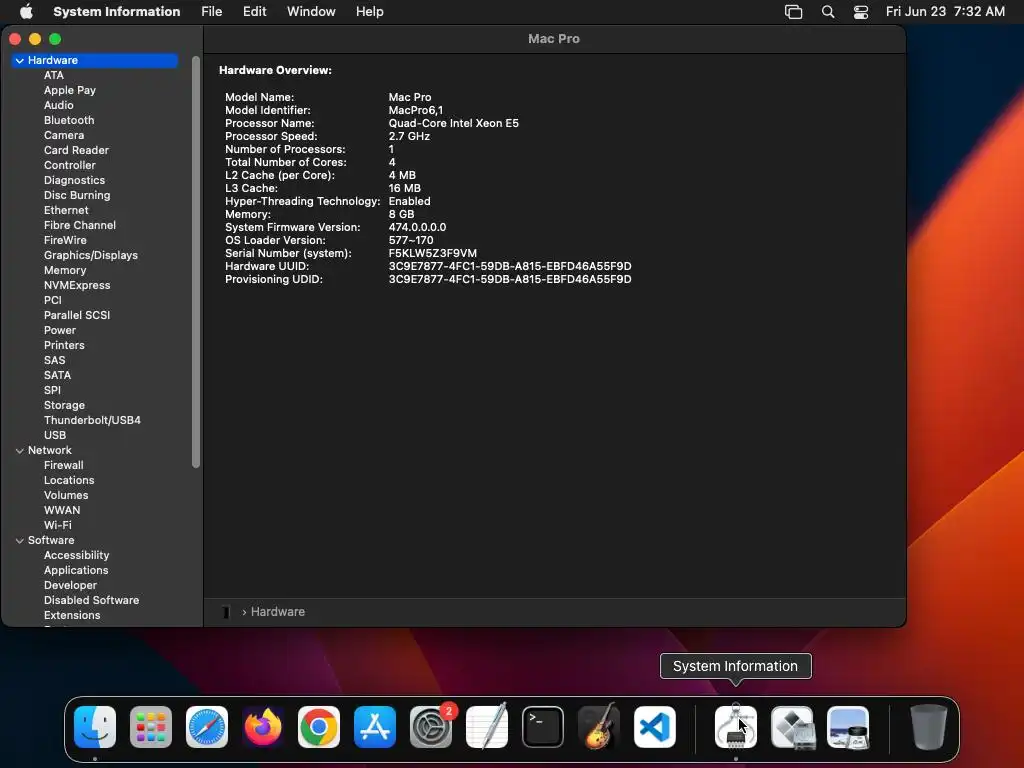This screenshot has width=1024, height=768.
Task: Open Preview app in the dock
Action: tap(848, 727)
